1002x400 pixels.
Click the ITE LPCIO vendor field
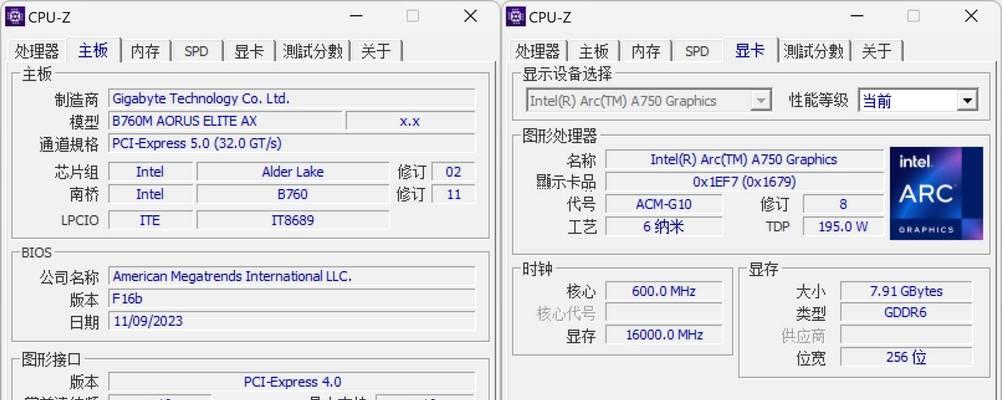[150, 220]
